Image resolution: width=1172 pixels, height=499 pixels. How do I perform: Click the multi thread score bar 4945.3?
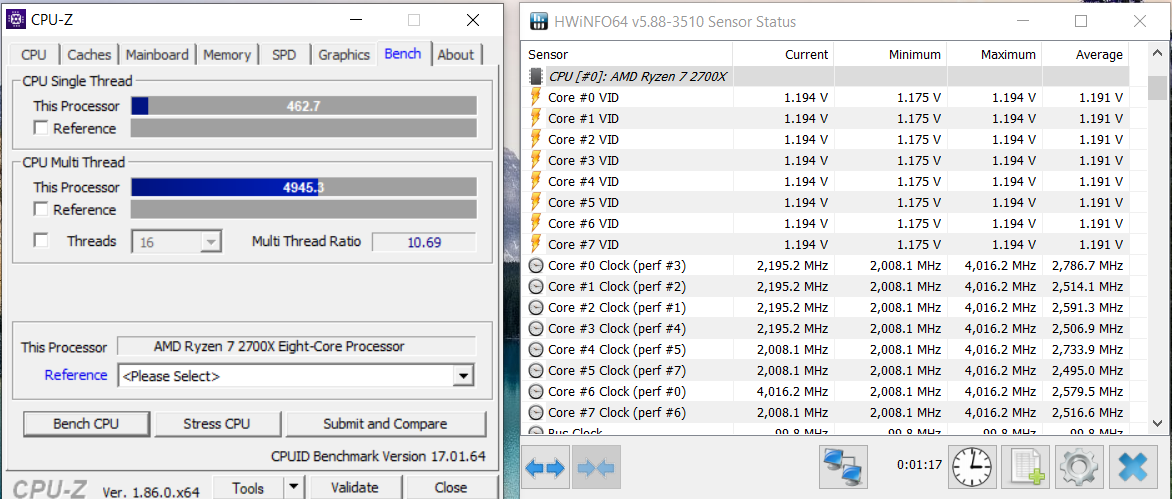coord(303,187)
